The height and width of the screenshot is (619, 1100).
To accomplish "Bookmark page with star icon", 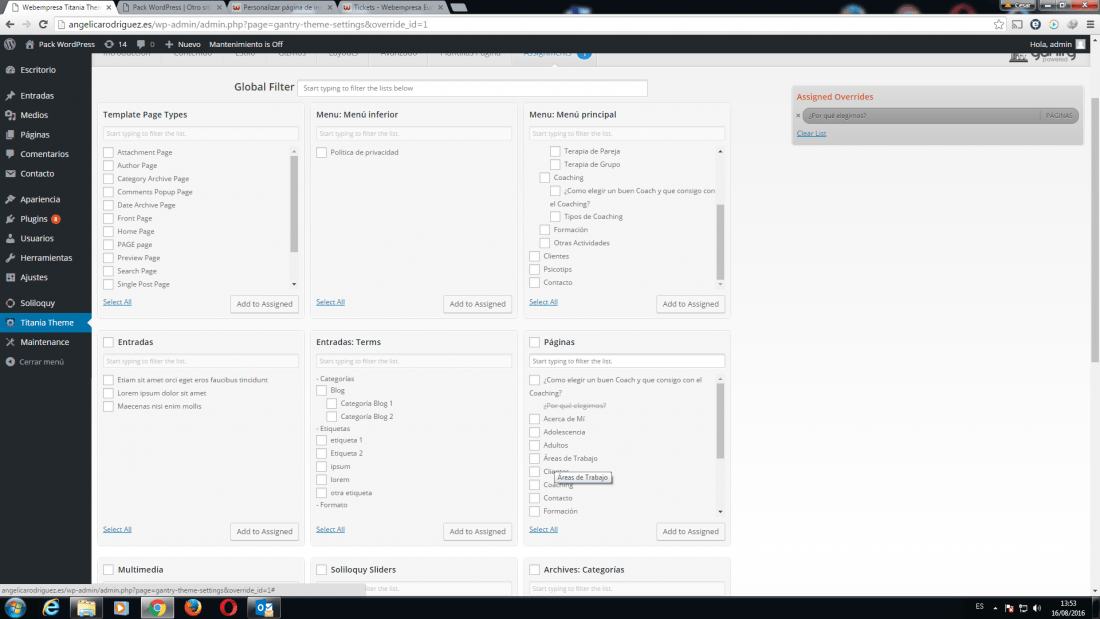I will point(999,24).
